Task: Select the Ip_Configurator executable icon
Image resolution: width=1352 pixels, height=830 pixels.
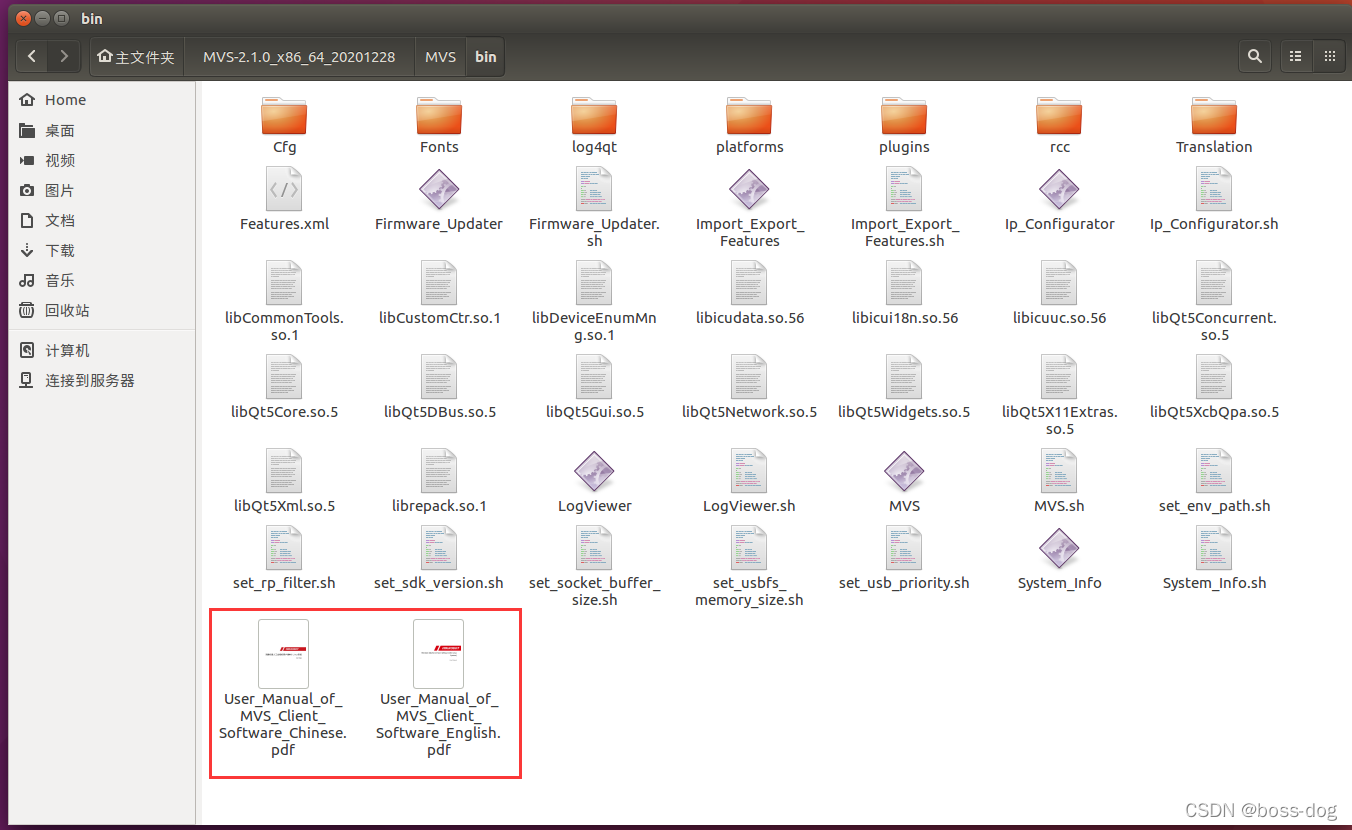Action: point(1059,189)
